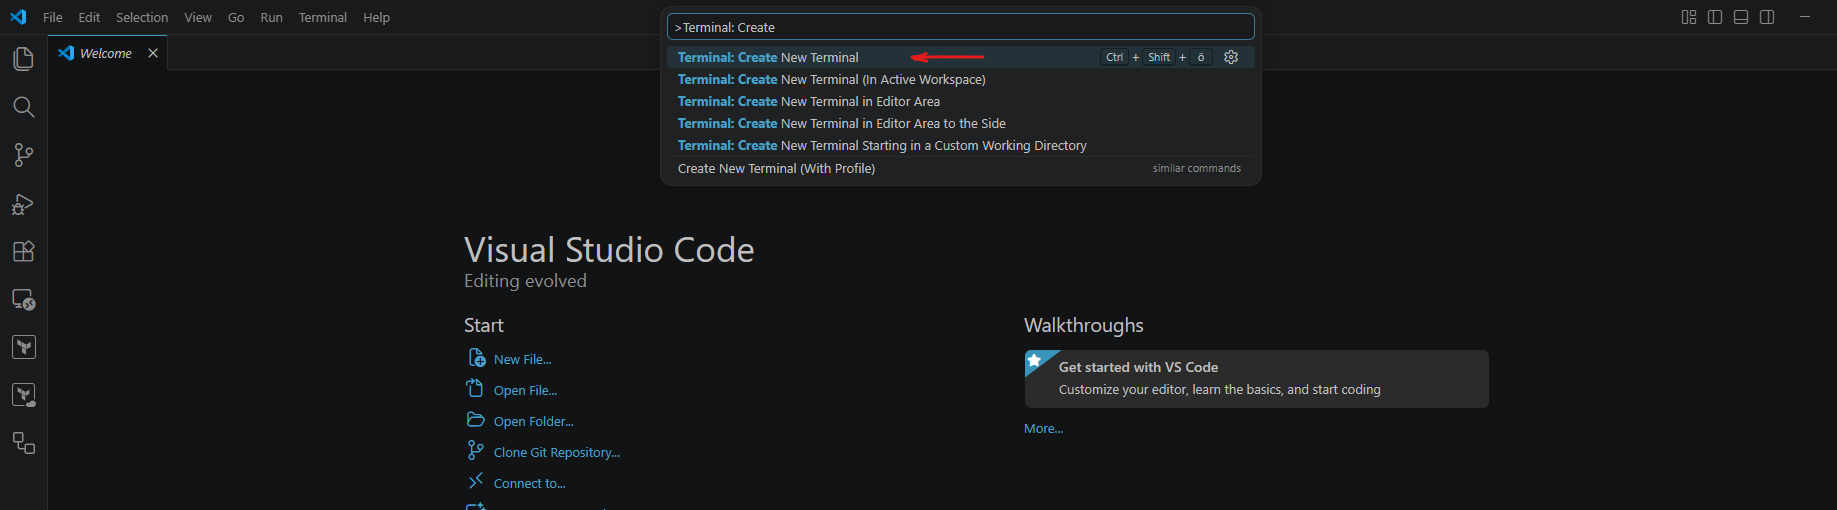This screenshot has width=1837, height=510.
Task: Open the Remote Explorer view
Action: pos(23,299)
